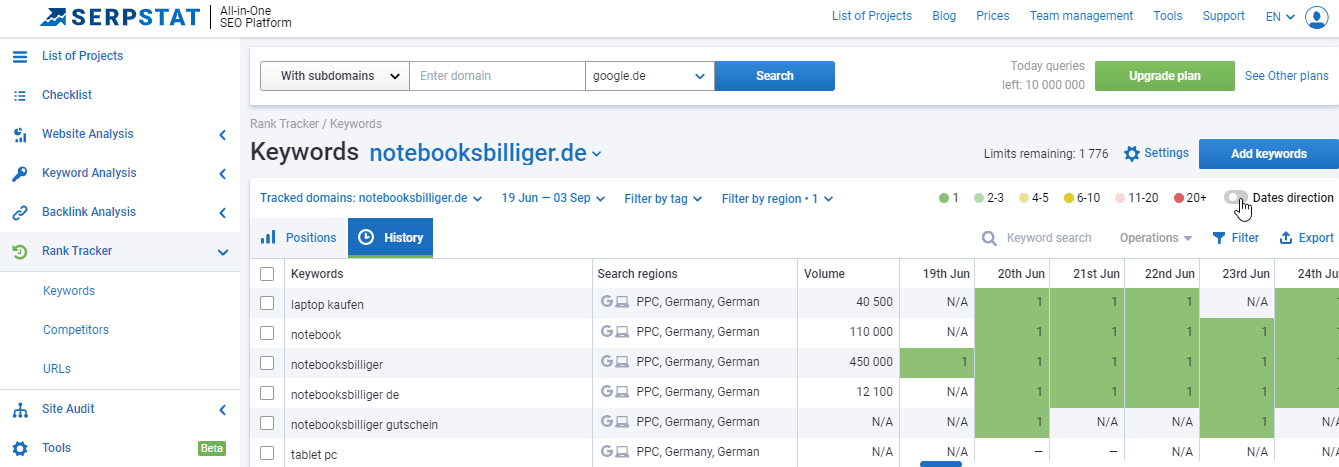The image size is (1339, 467).
Task: Toggle the Dates direction switch
Action: (x=1236, y=198)
